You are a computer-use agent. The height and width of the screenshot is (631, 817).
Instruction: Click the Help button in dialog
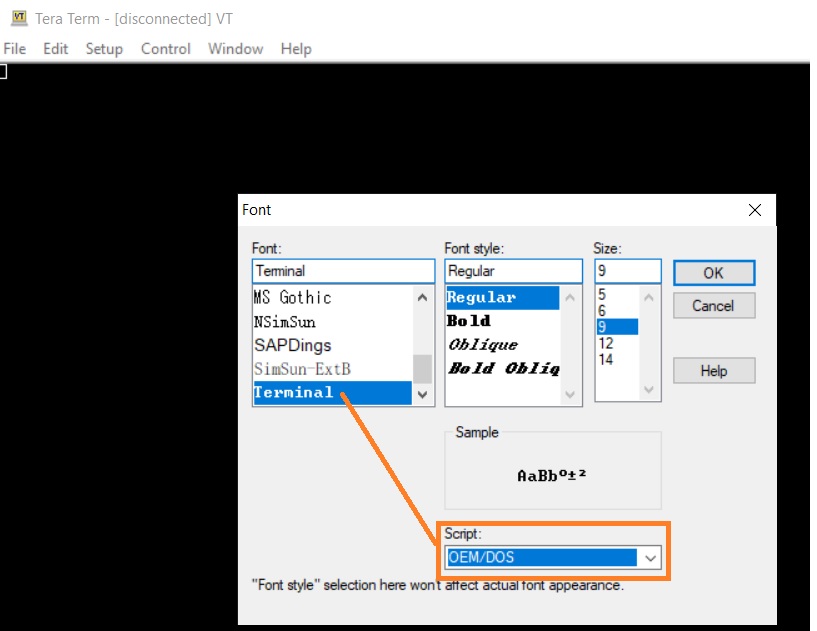[x=713, y=370]
